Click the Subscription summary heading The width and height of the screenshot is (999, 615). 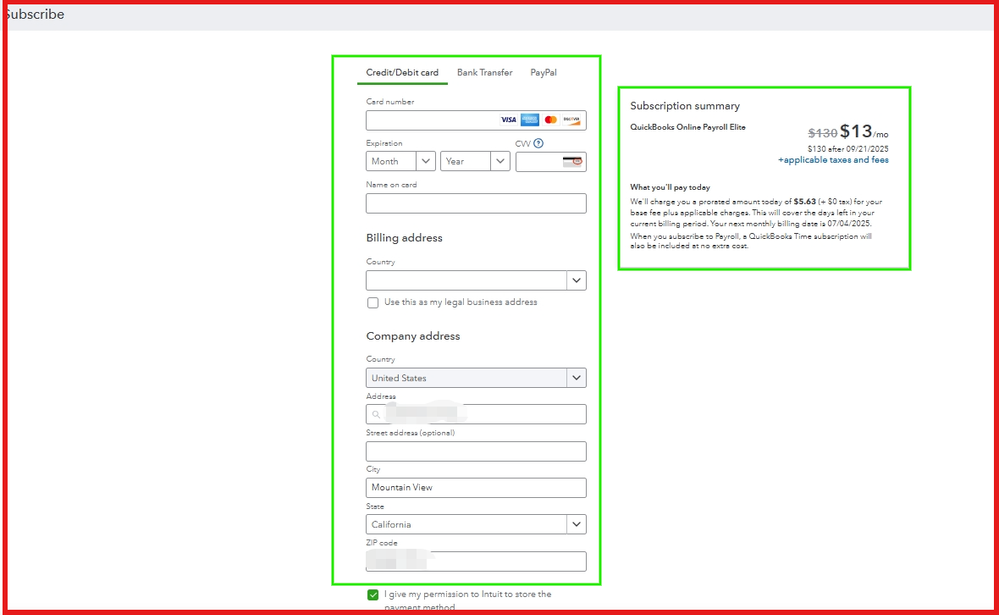pyautogui.click(x=685, y=106)
